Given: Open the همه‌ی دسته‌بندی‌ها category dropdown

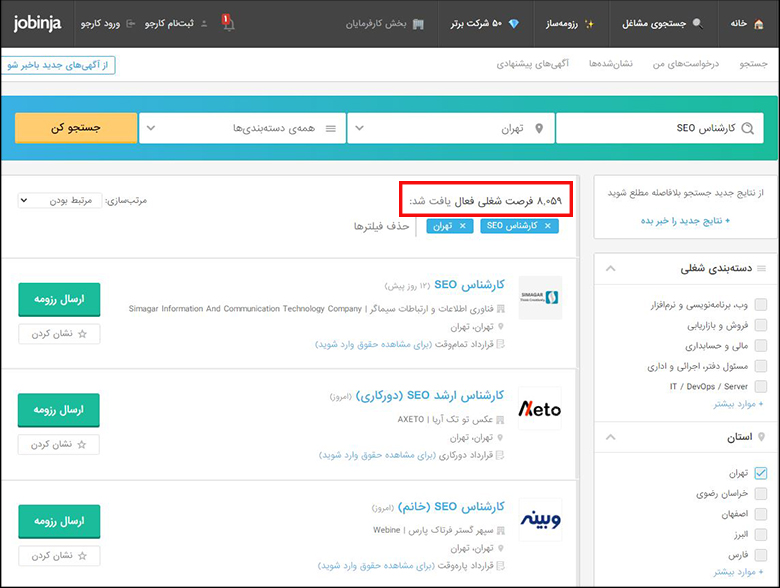Looking at the screenshot, I should coord(242,128).
